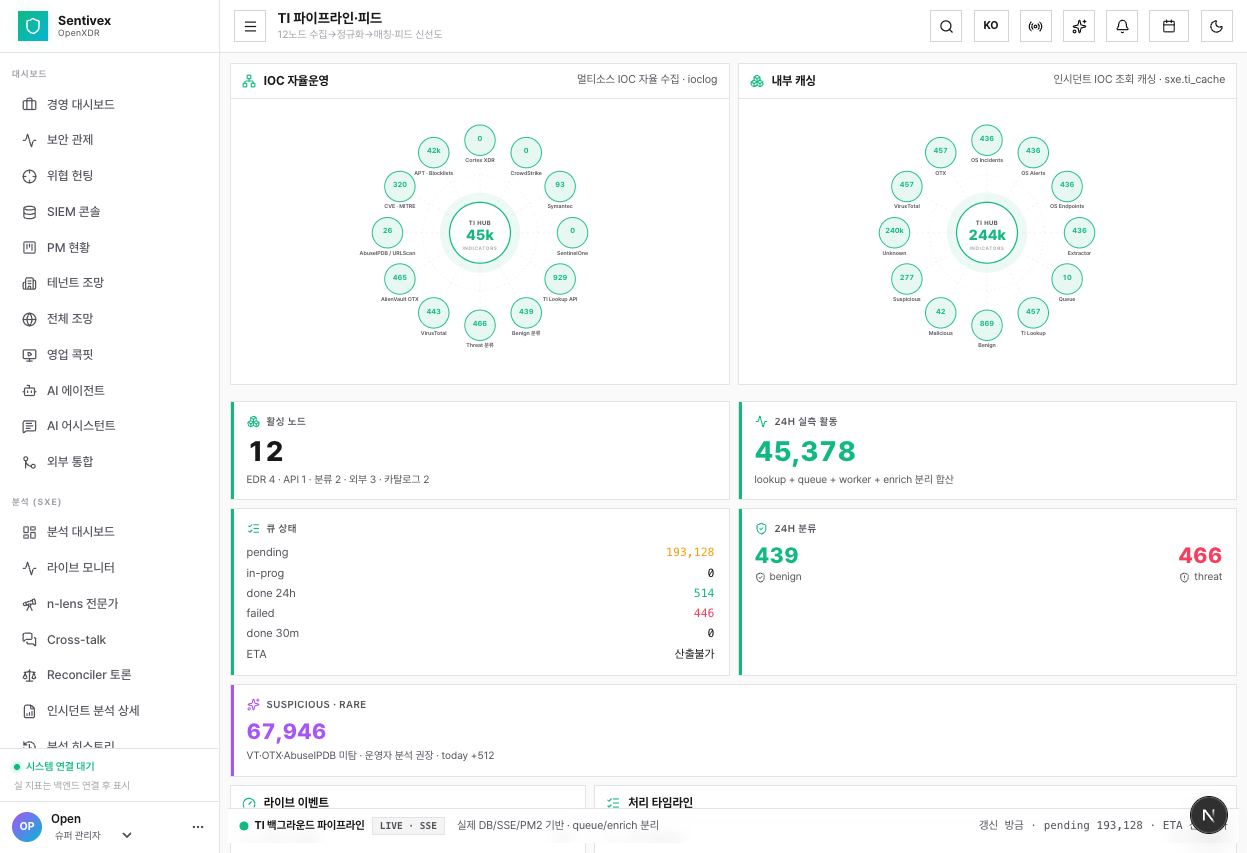Click the scales icon for Reconciler 토론
This screenshot has width=1247, height=853.
click(x=29, y=675)
